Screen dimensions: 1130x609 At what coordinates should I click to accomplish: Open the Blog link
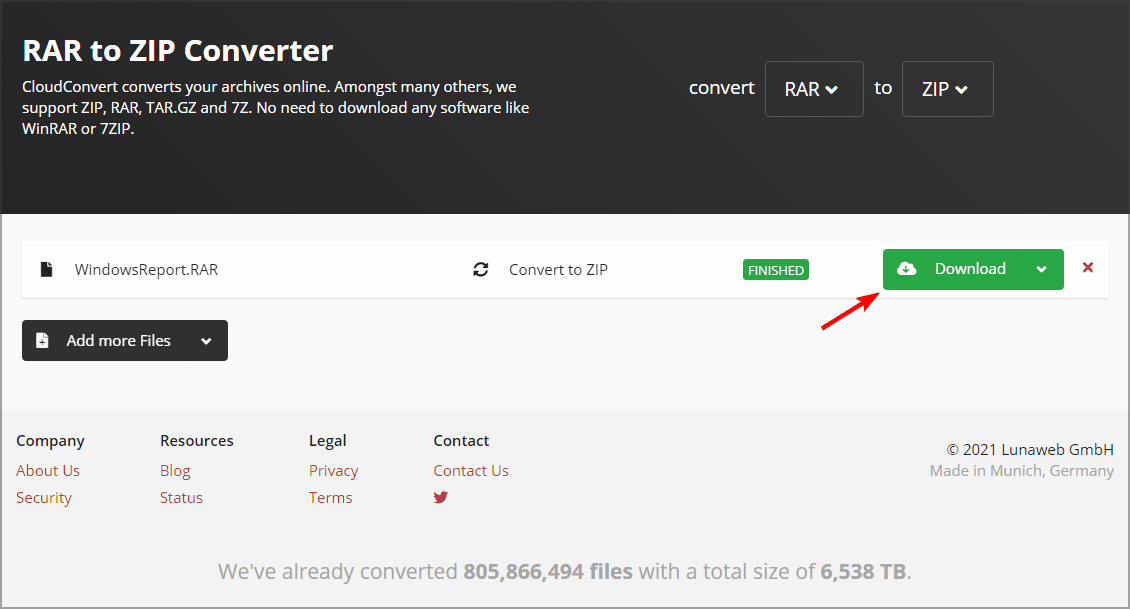[175, 471]
